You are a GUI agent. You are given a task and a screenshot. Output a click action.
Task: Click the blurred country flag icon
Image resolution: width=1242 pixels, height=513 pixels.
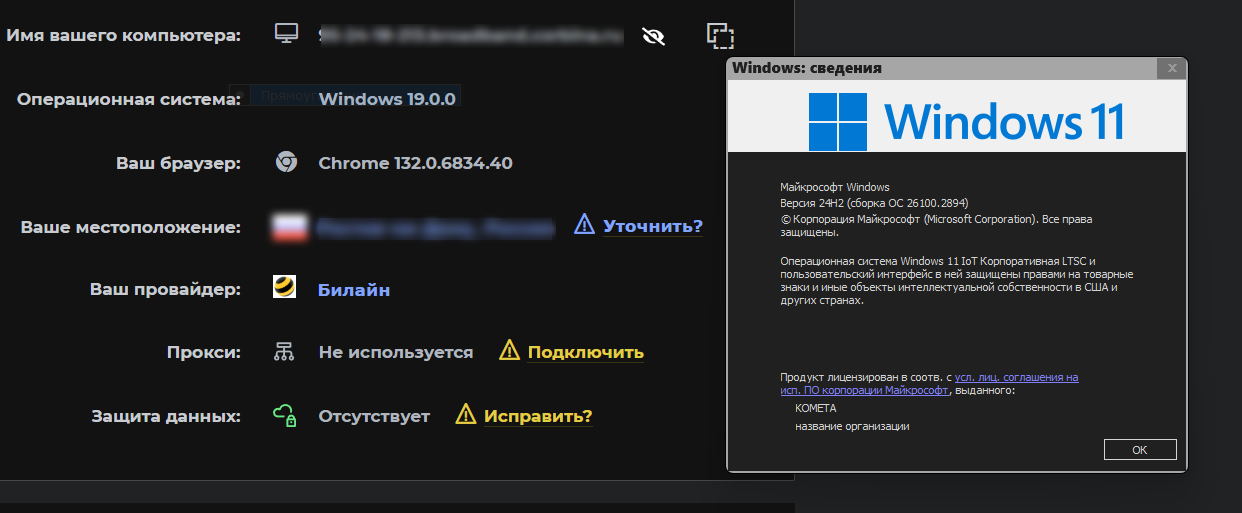point(288,227)
